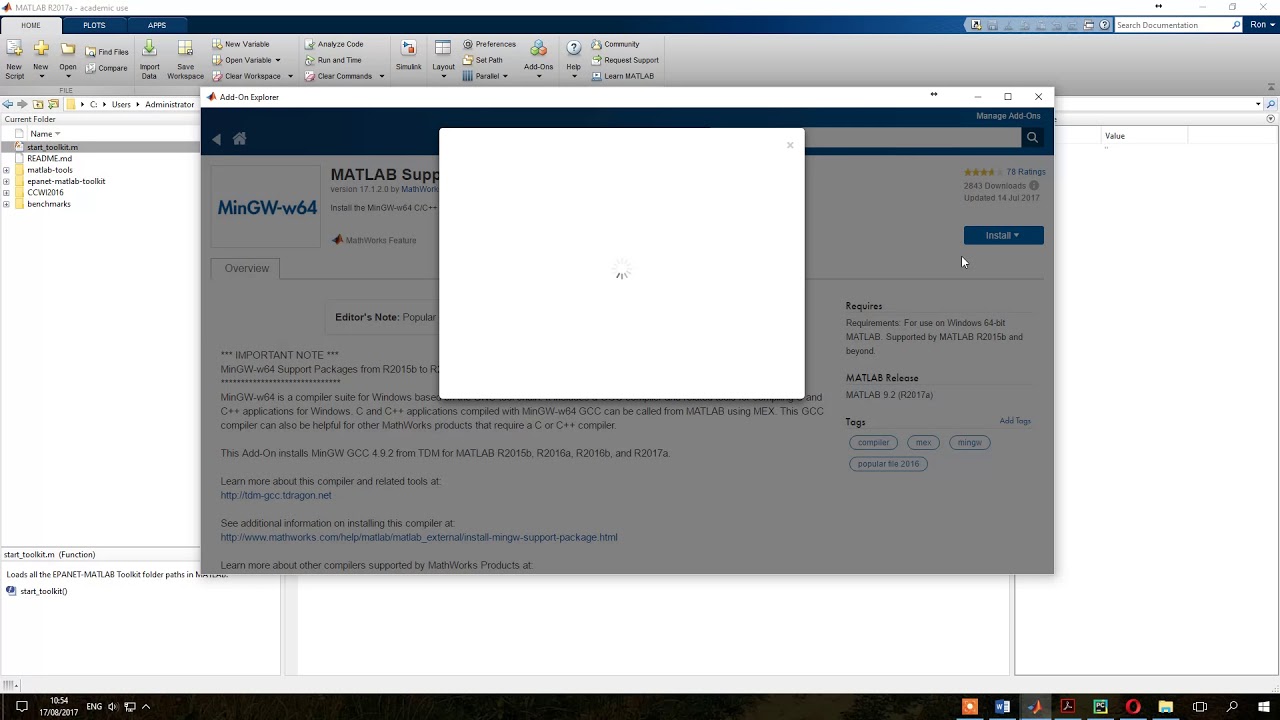Viewport: 1280px width, 720px height.
Task: Click Set Path
Action: tap(482, 60)
